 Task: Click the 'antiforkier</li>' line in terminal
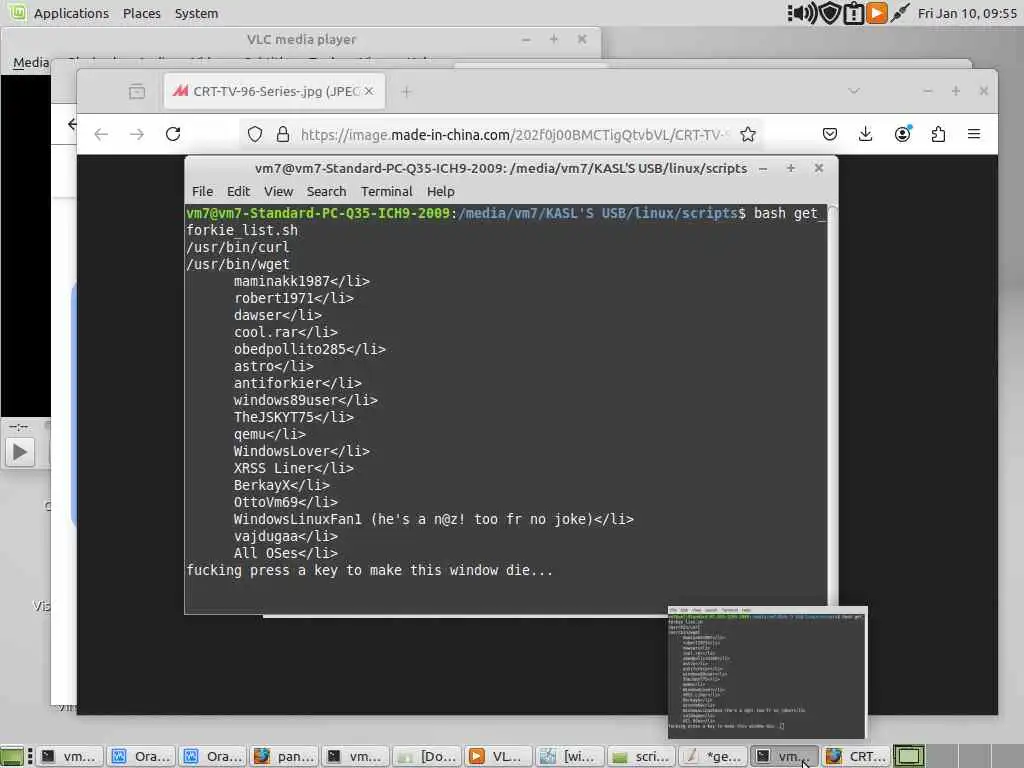297,383
